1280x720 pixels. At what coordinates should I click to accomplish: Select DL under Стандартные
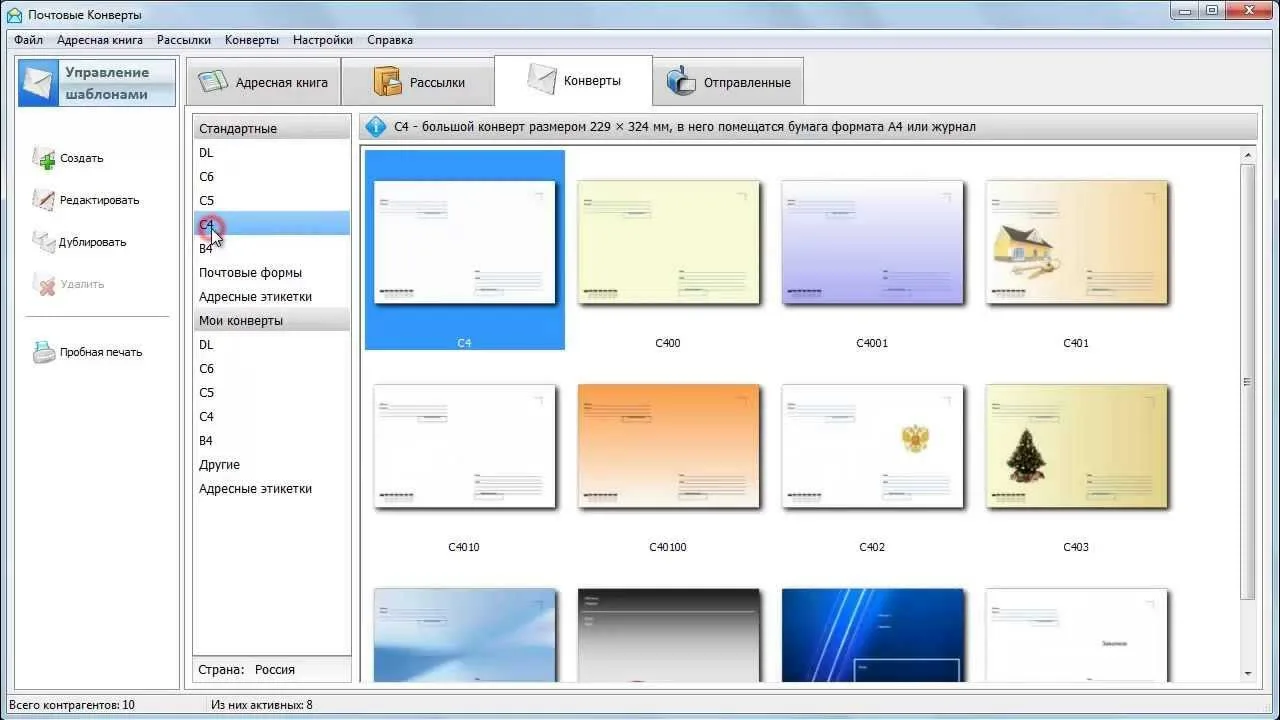click(x=206, y=153)
